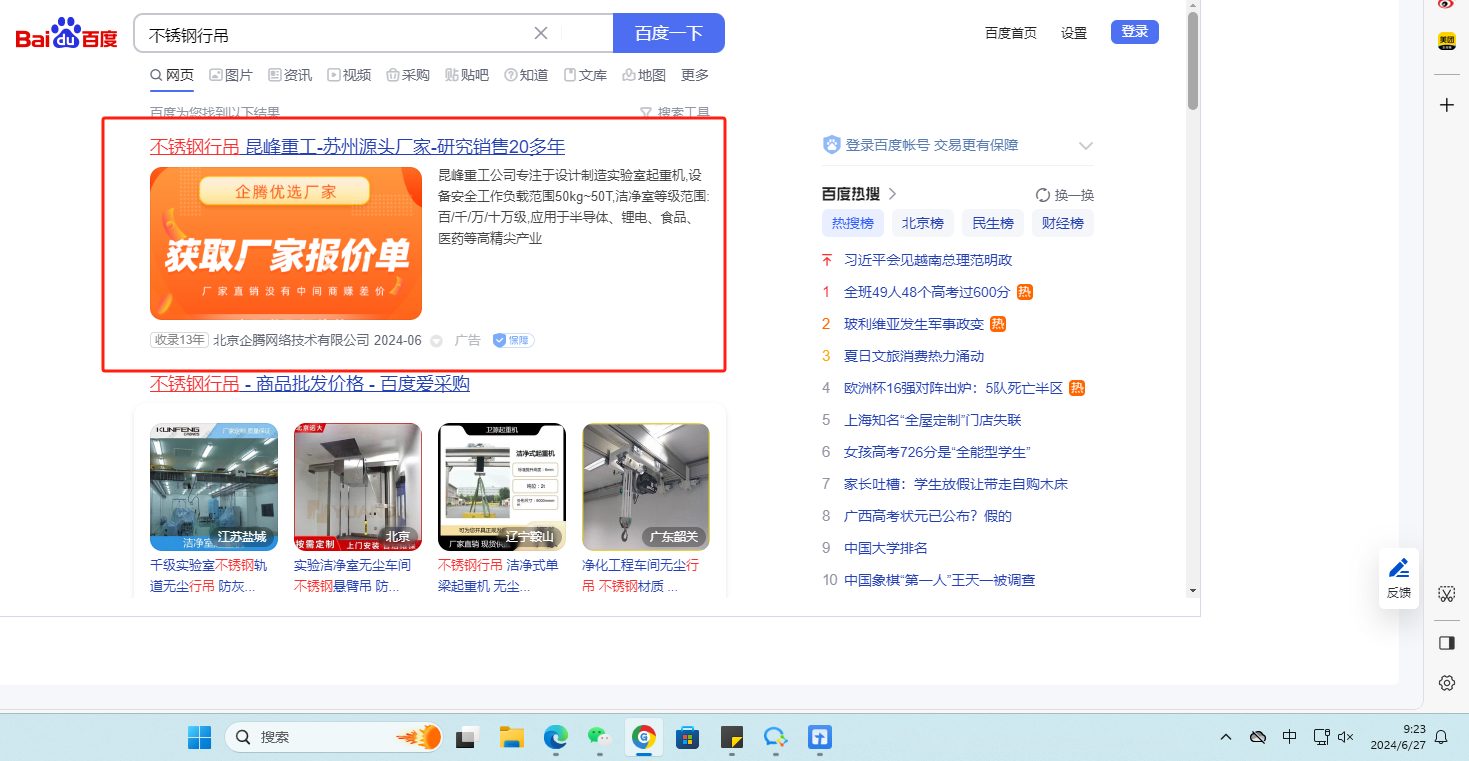Open hot topic 习近平会见越南总理范明政

click(928, 260)
